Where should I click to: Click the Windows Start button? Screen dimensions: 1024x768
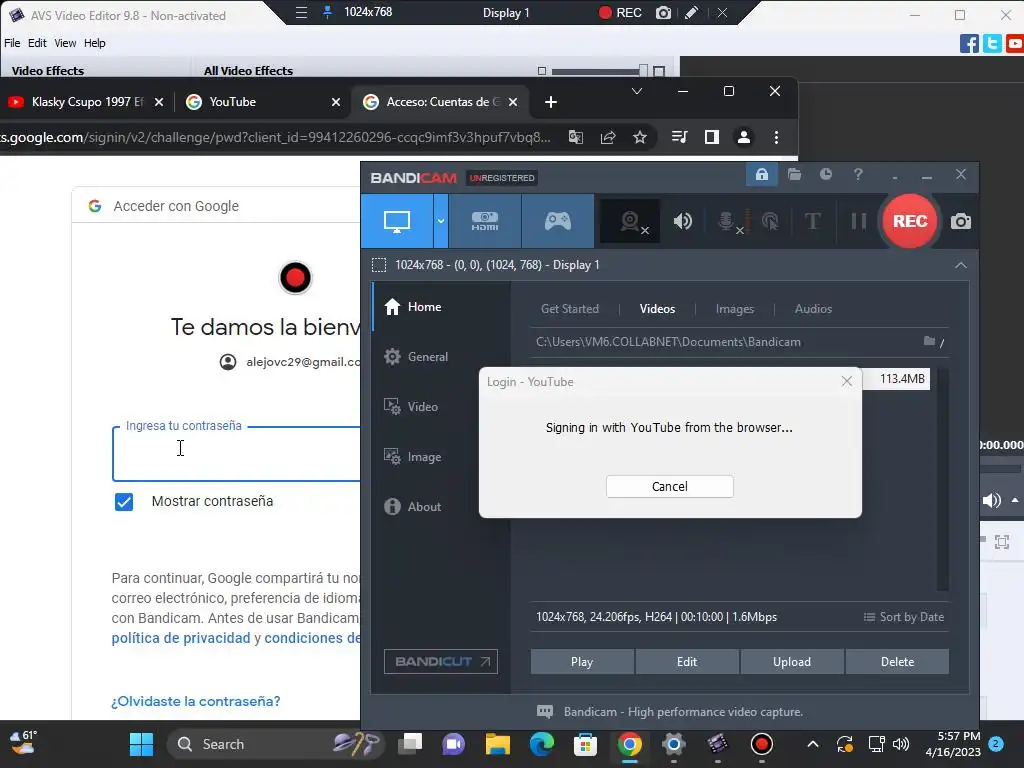point(141,744)
